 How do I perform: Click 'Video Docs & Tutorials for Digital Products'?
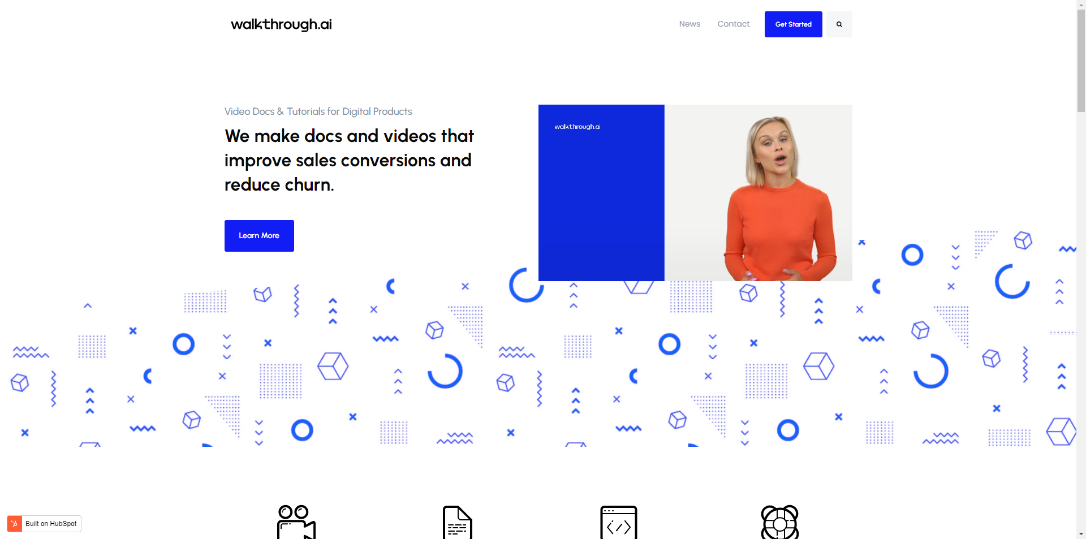click(x=318, y=112)
